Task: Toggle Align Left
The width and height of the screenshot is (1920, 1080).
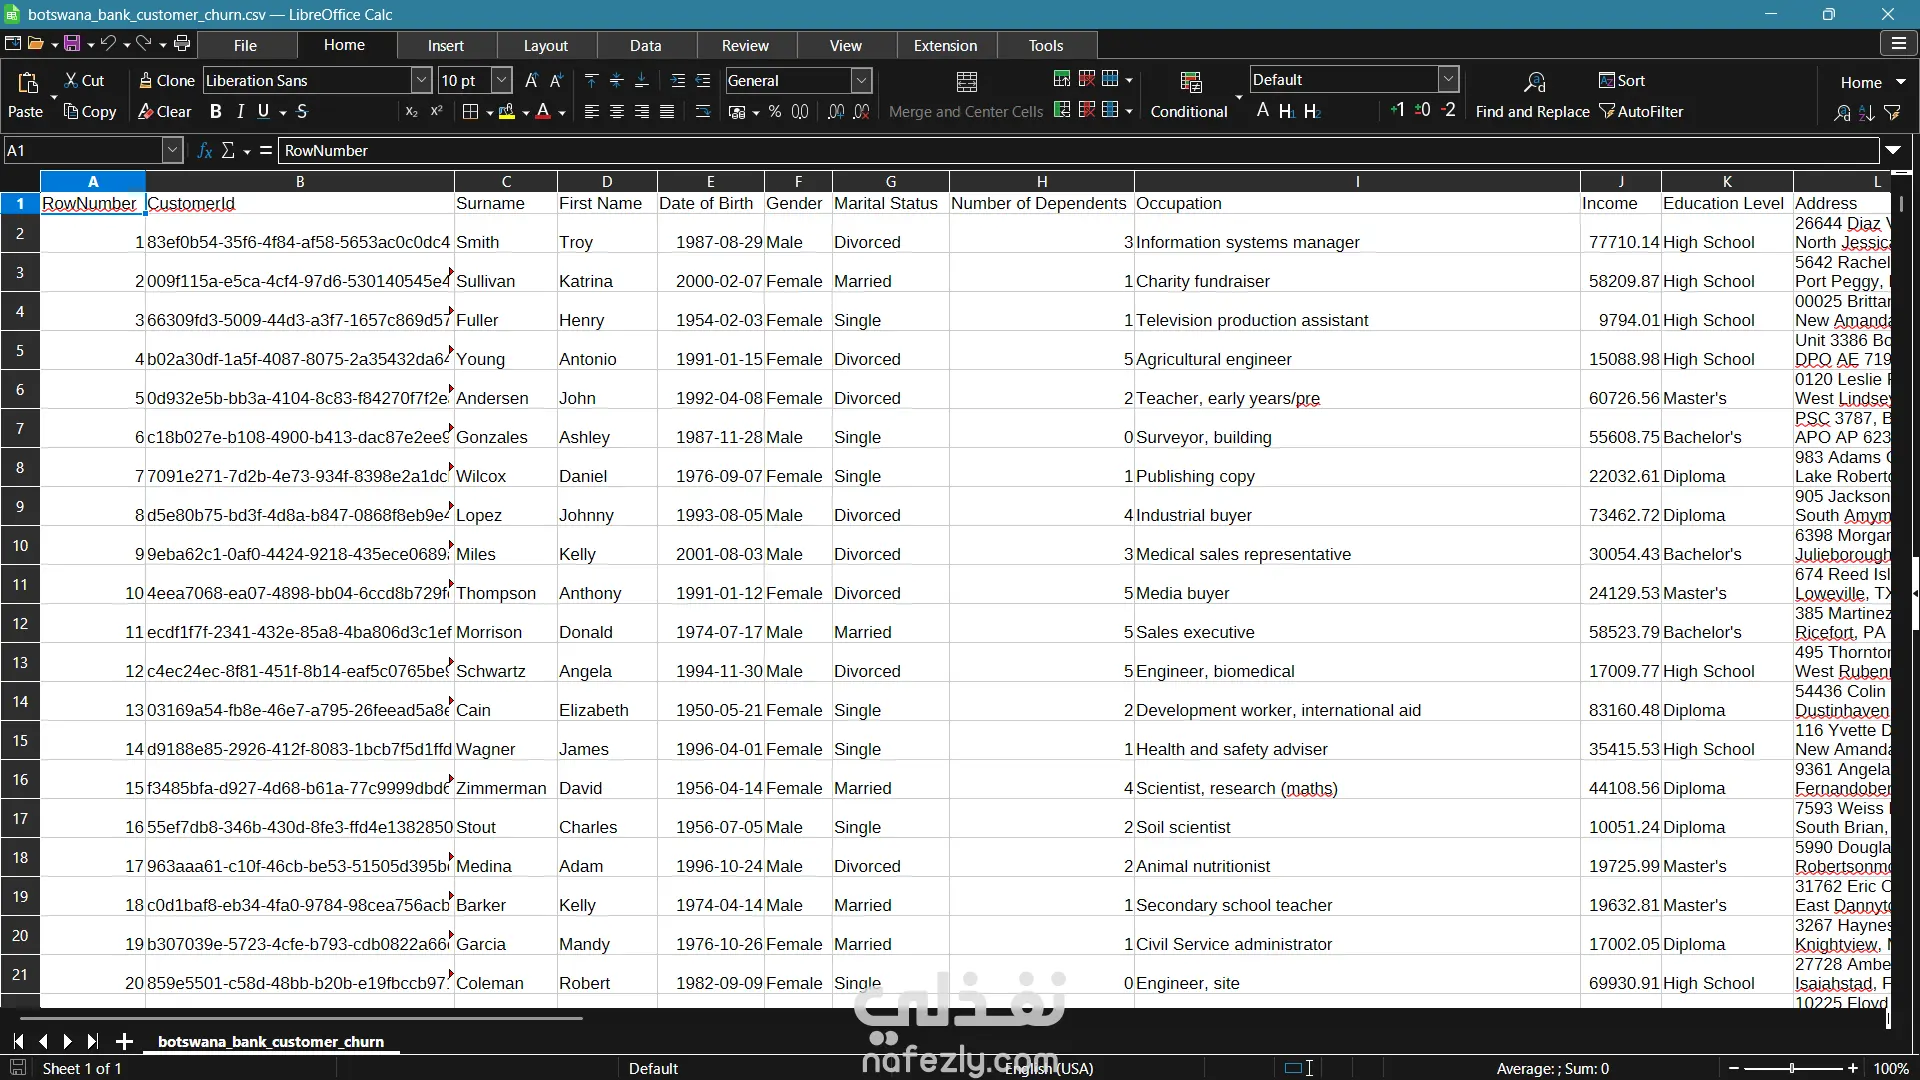Action: pos(591,112)
